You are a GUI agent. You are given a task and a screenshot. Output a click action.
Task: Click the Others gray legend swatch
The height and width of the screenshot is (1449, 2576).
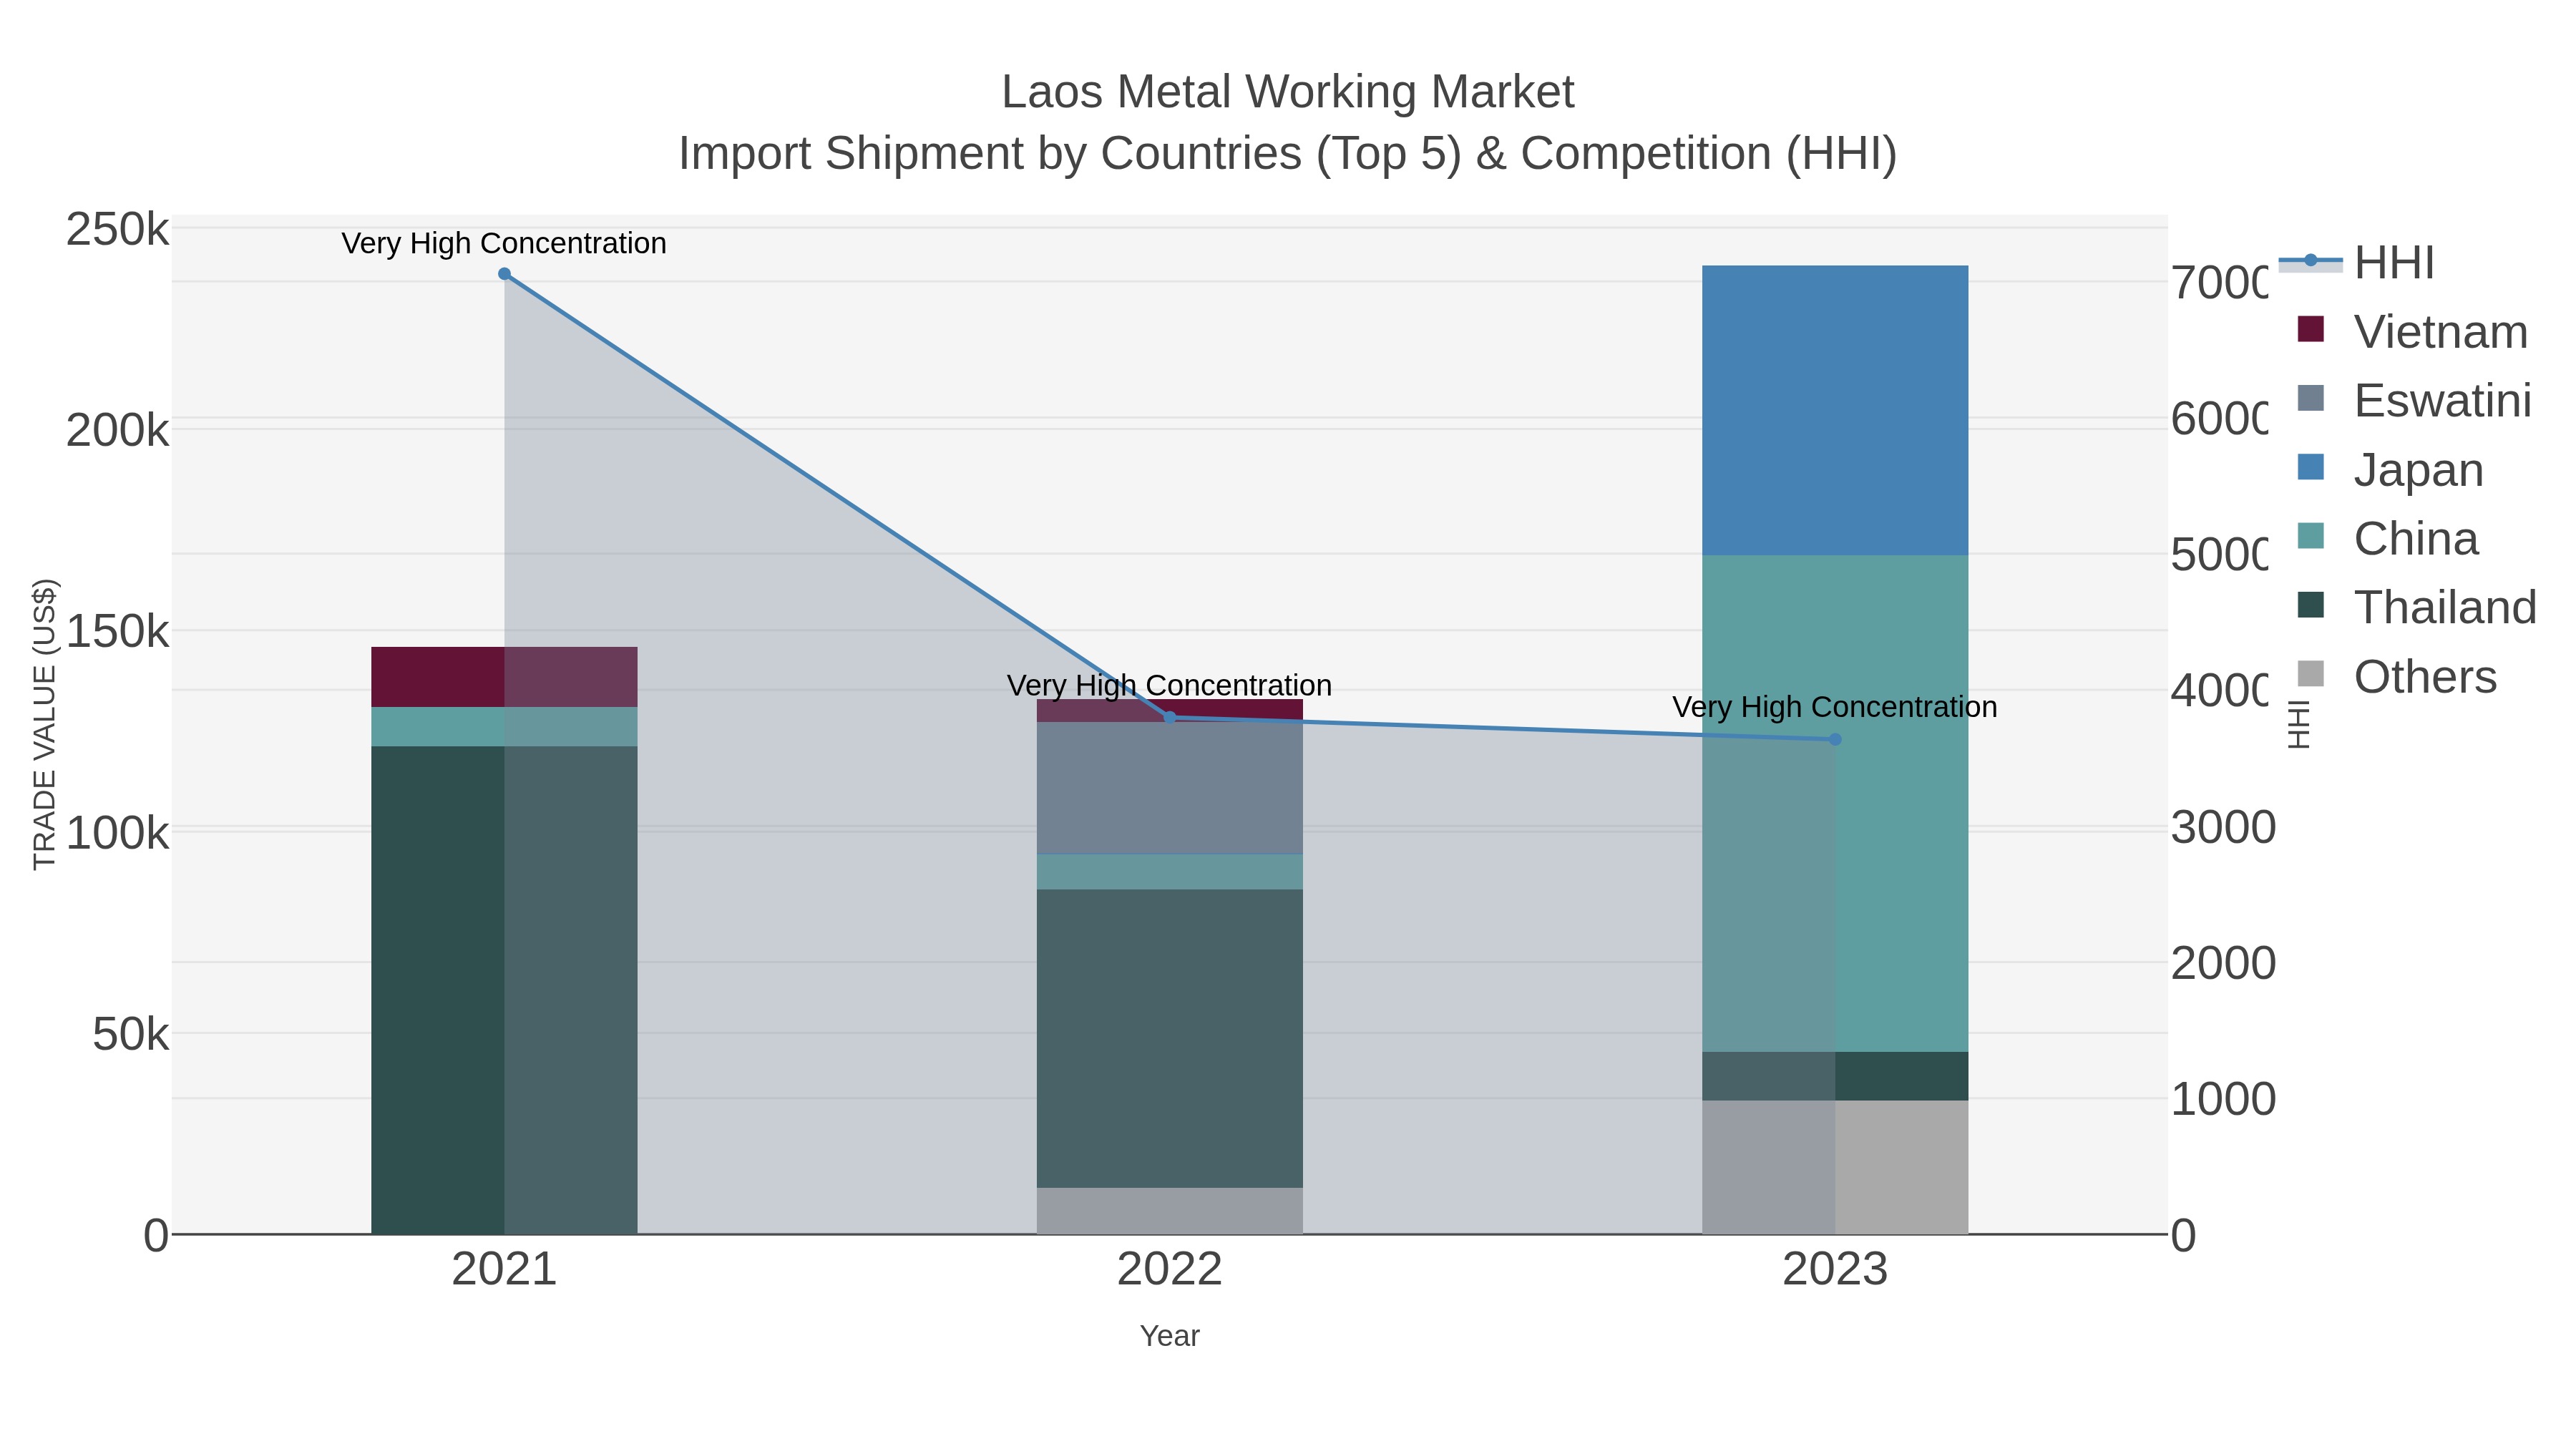click(2311, 674)
